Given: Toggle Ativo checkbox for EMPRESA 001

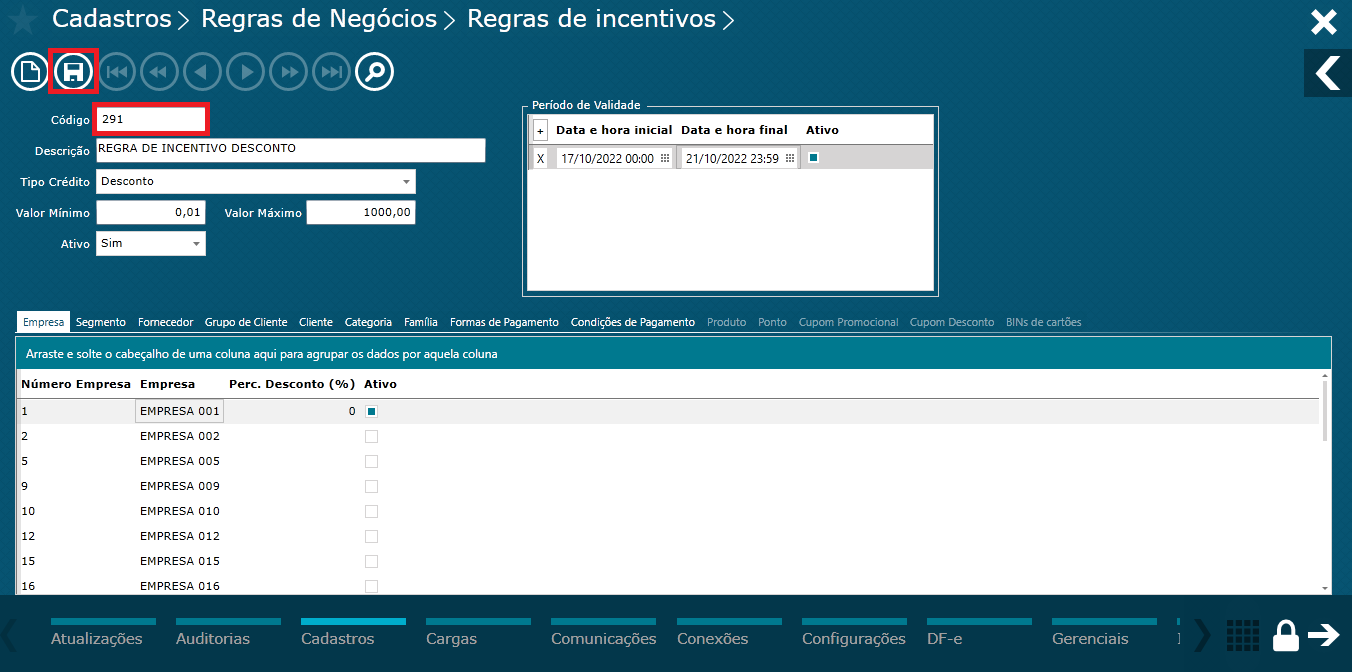Looking at the screenshot, I should pyautogui.click(x=371, y=411).
